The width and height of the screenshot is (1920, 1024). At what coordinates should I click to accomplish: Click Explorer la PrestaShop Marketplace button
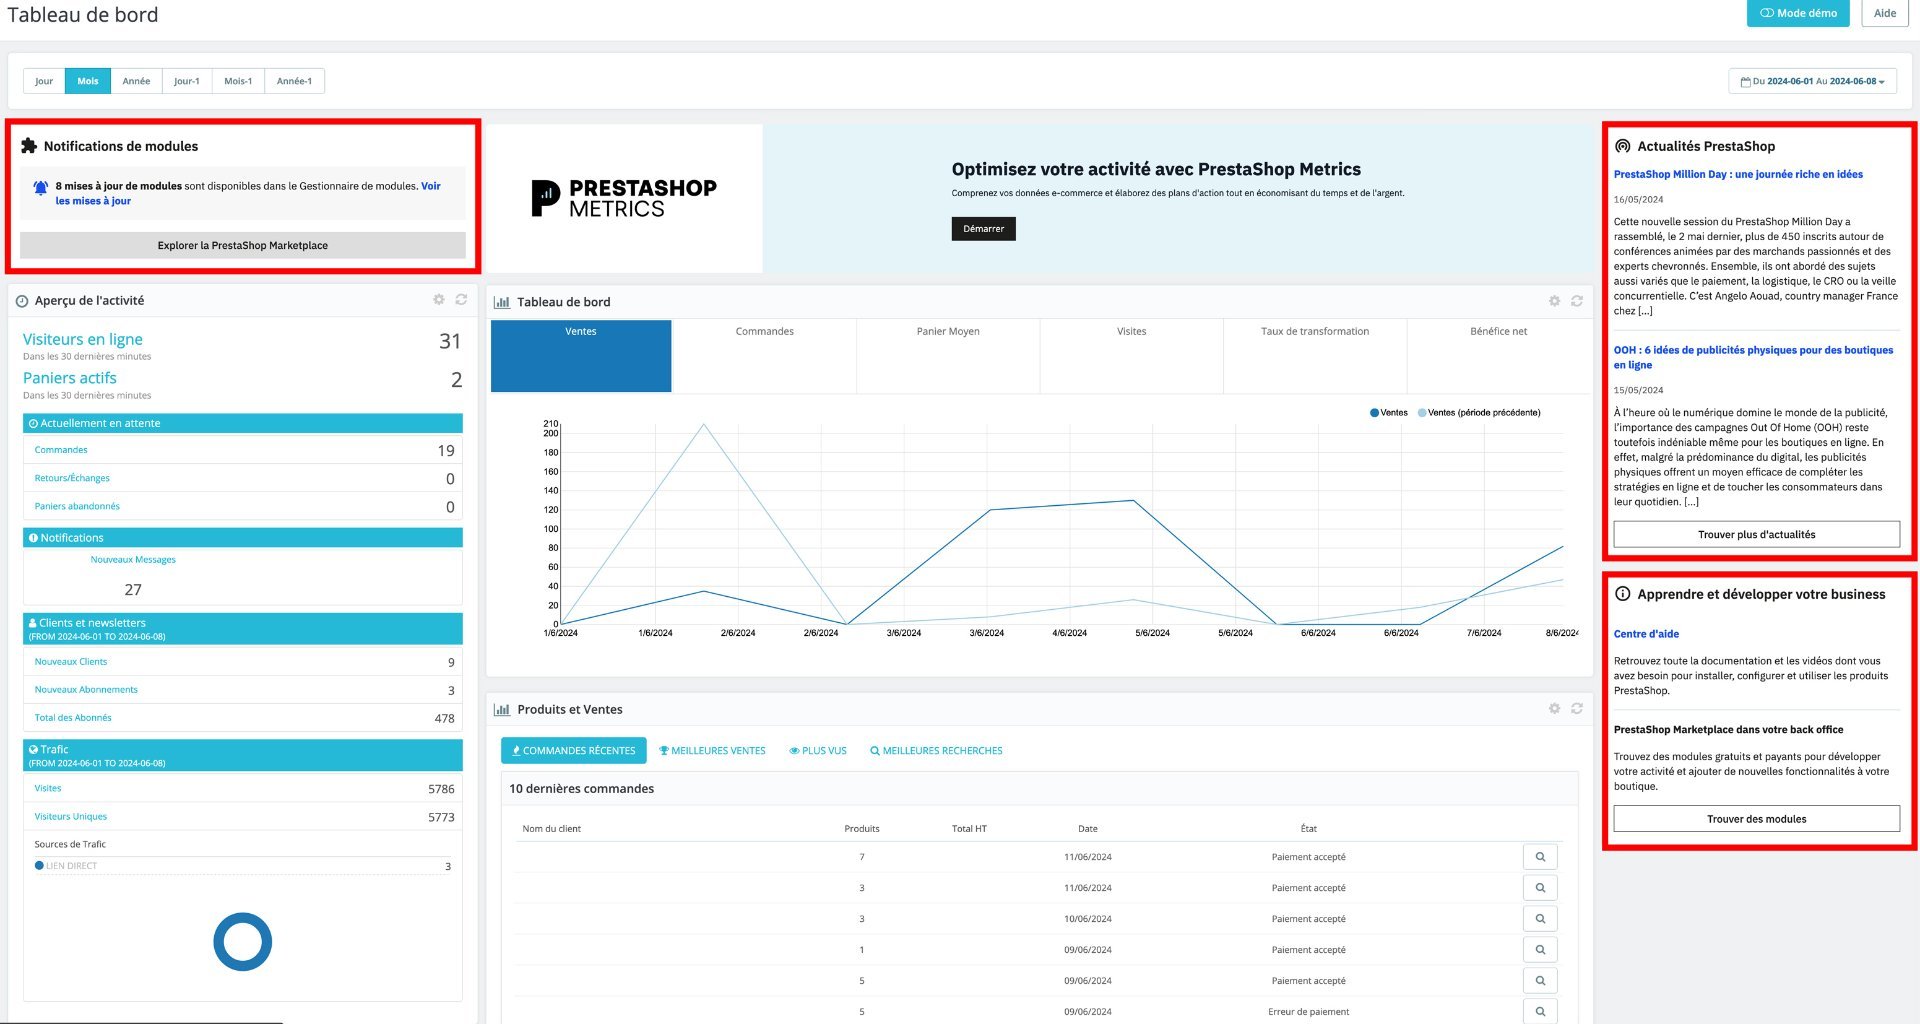pos(243,245)
